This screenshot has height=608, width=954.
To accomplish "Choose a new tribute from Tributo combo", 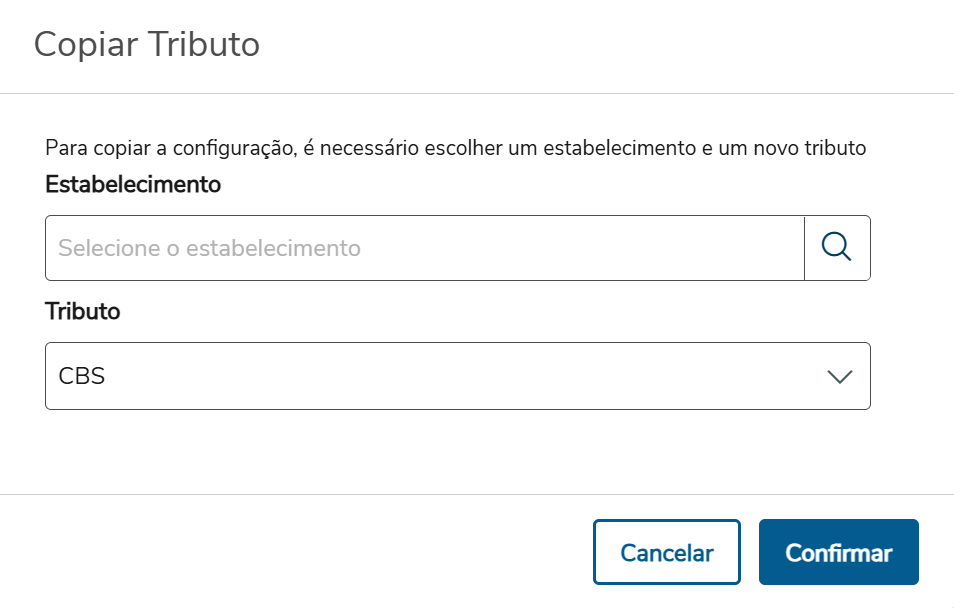I will click(x=457, y=376).
